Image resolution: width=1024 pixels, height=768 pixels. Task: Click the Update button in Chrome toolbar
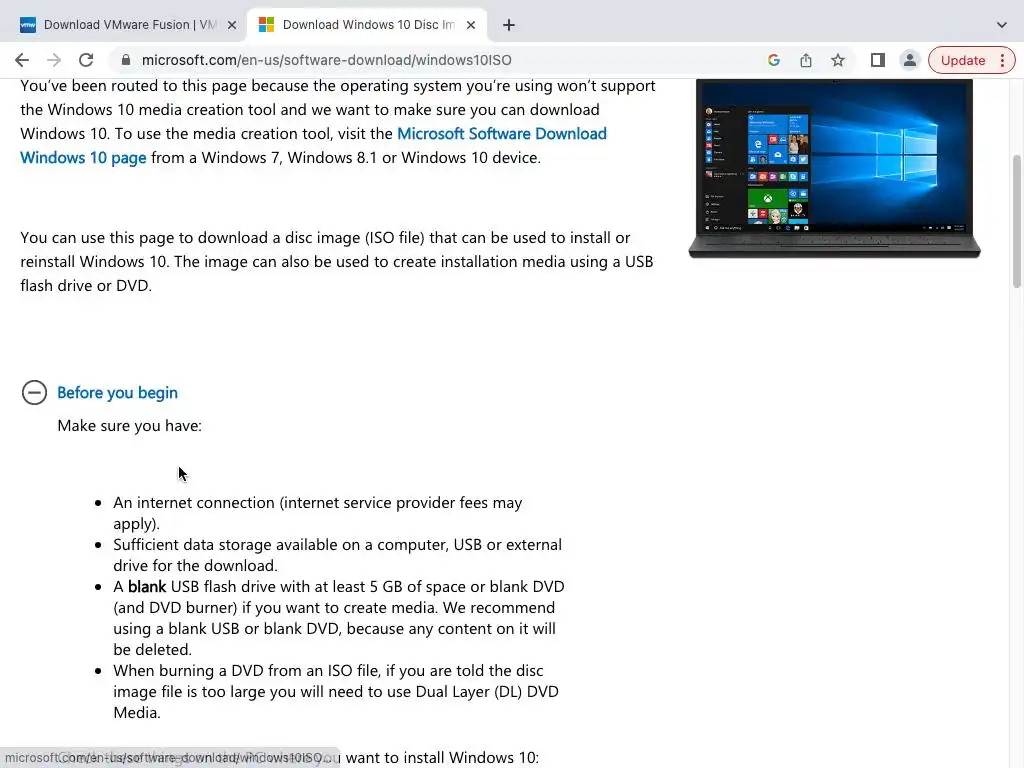(963, 60)
